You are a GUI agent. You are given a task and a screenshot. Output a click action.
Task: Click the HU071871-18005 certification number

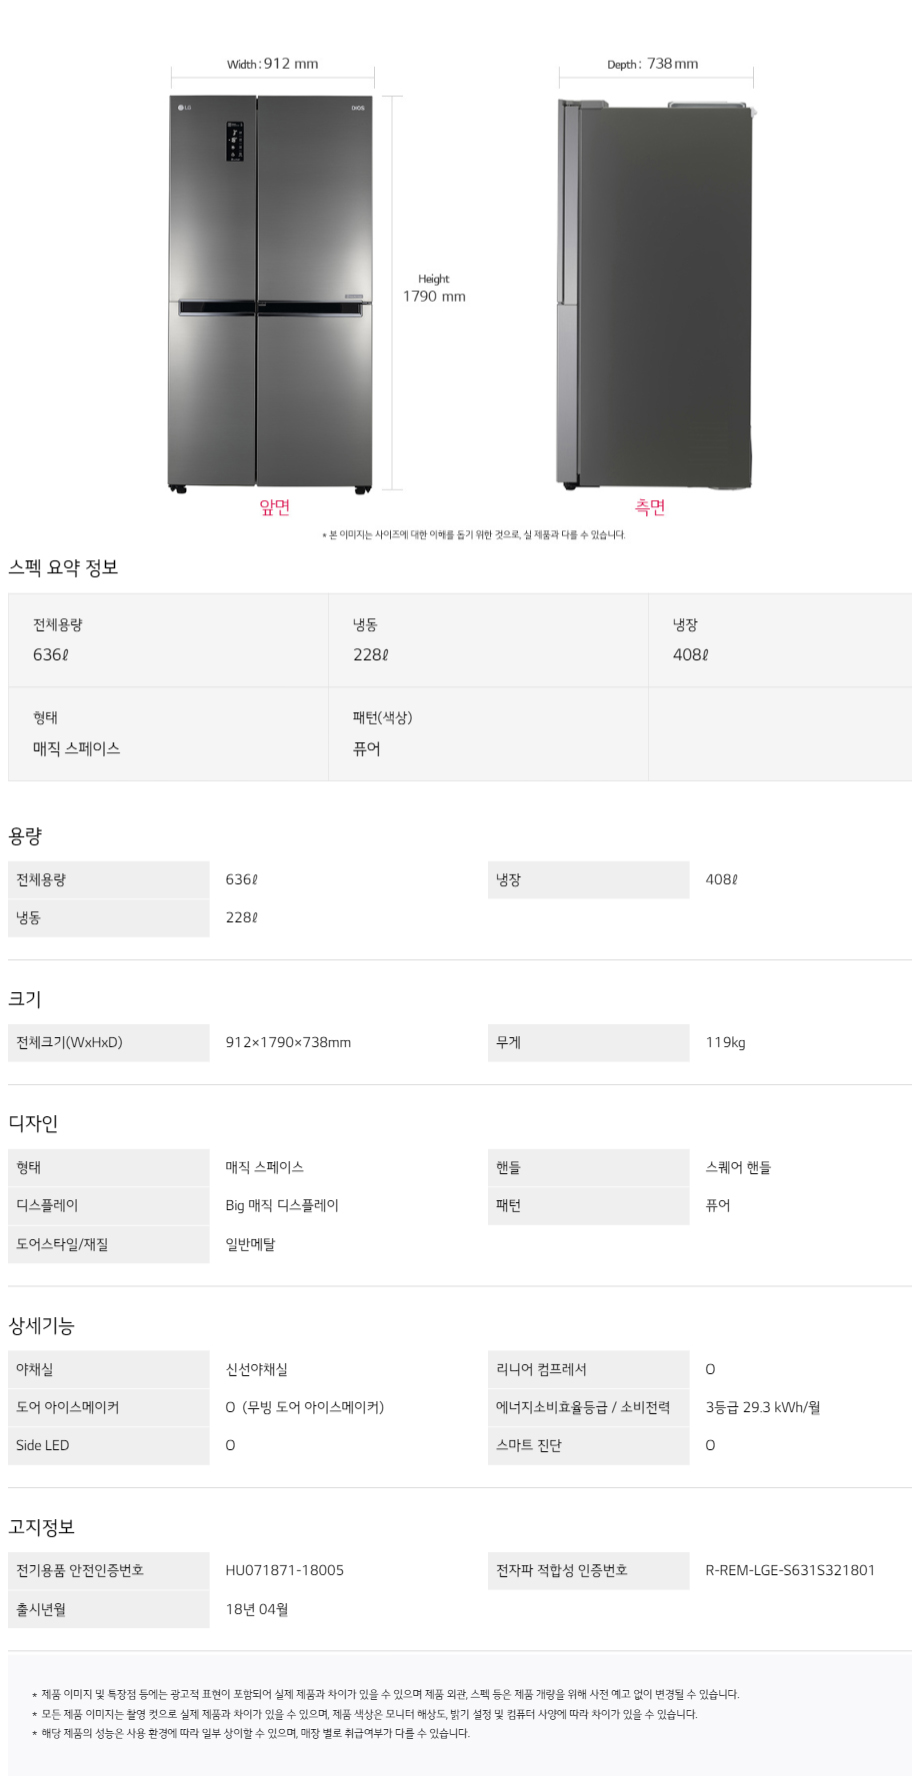[x=284, y=1570]
